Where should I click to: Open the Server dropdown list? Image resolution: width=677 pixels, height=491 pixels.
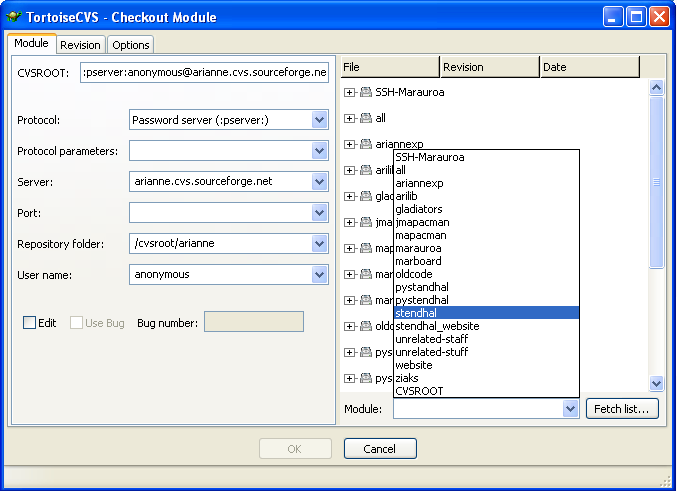point(319,182)
